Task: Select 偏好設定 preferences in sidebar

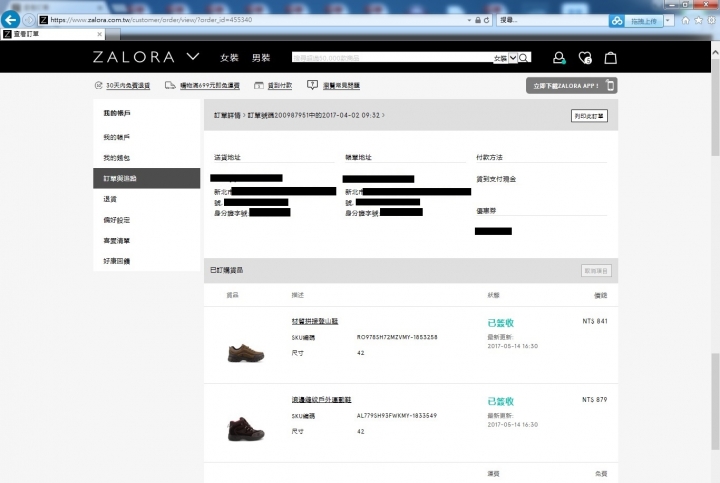Action: click(116, 220)
